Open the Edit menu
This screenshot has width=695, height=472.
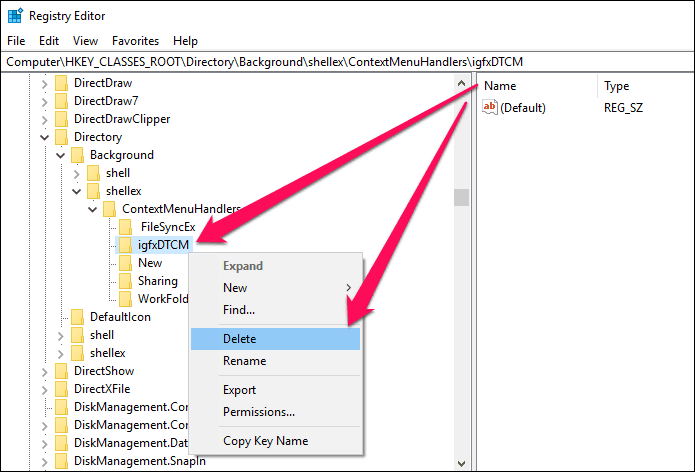point(49,41)
